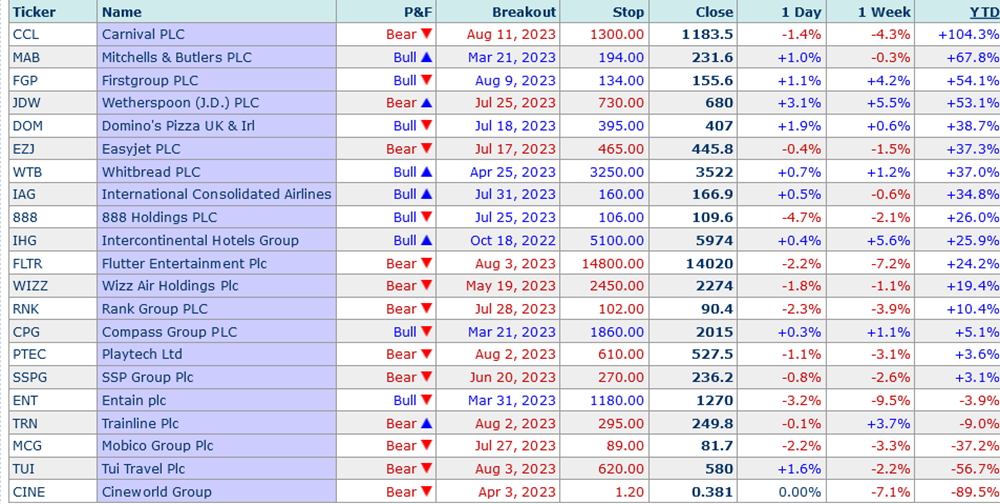1000x504 pixels.
Task: Open Intercontinental Hotels Group entry
Action: click(x=200, y=240)
